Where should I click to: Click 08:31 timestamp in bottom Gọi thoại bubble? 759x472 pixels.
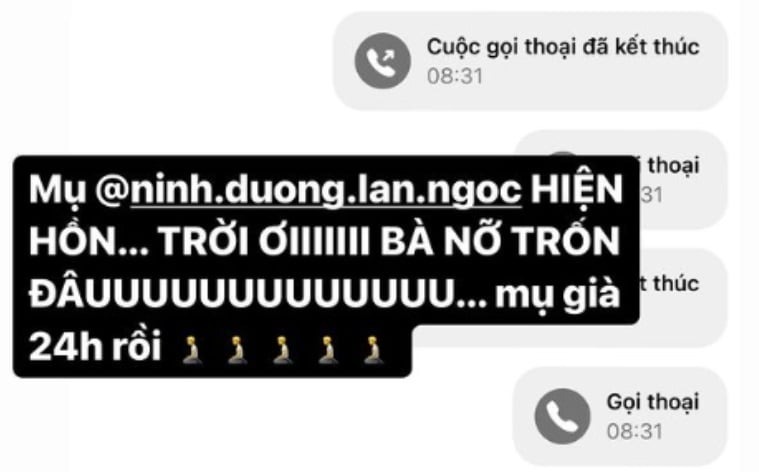(x=634, y=431)
